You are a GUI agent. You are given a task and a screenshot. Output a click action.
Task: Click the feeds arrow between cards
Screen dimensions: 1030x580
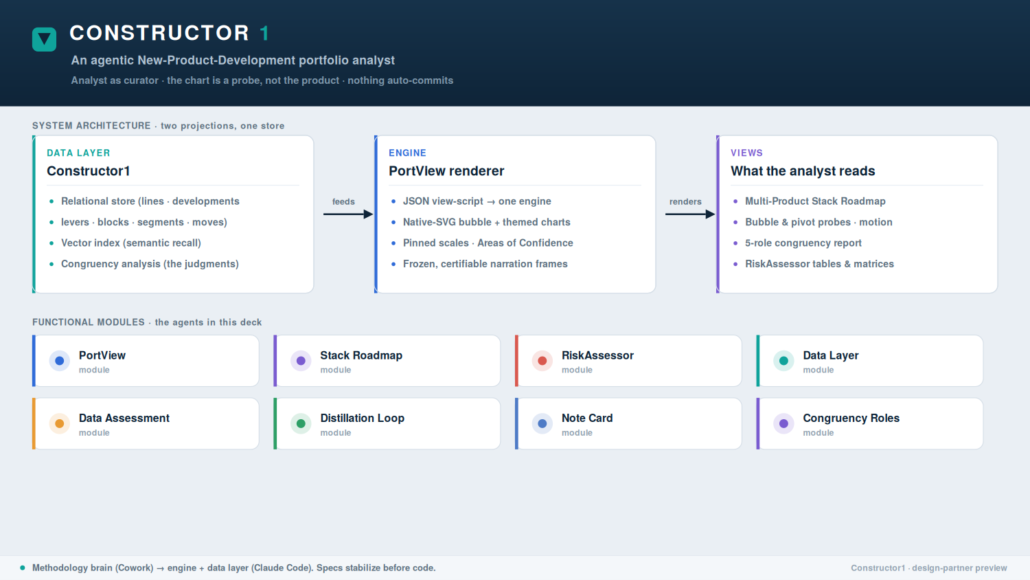[347, 214]
